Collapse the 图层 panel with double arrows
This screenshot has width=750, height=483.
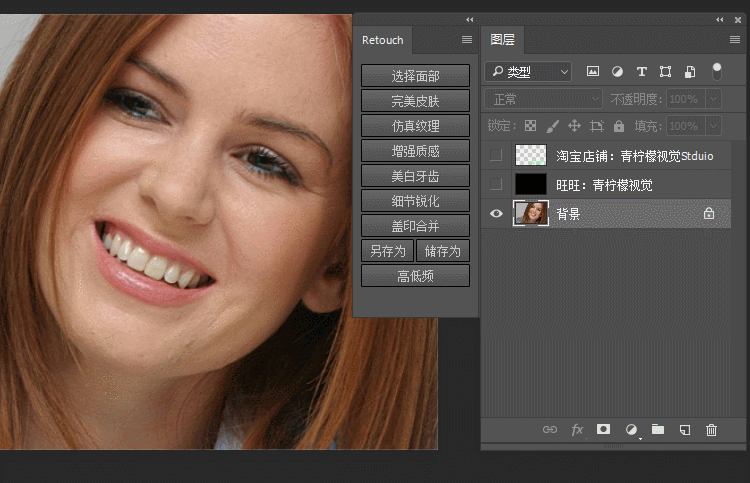720,20
